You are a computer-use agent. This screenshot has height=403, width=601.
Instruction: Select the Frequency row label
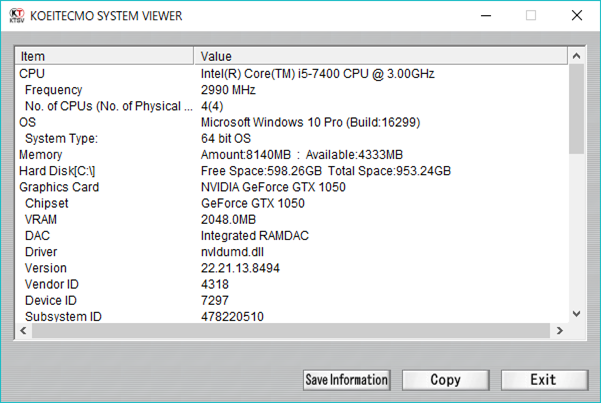point(54,90)
